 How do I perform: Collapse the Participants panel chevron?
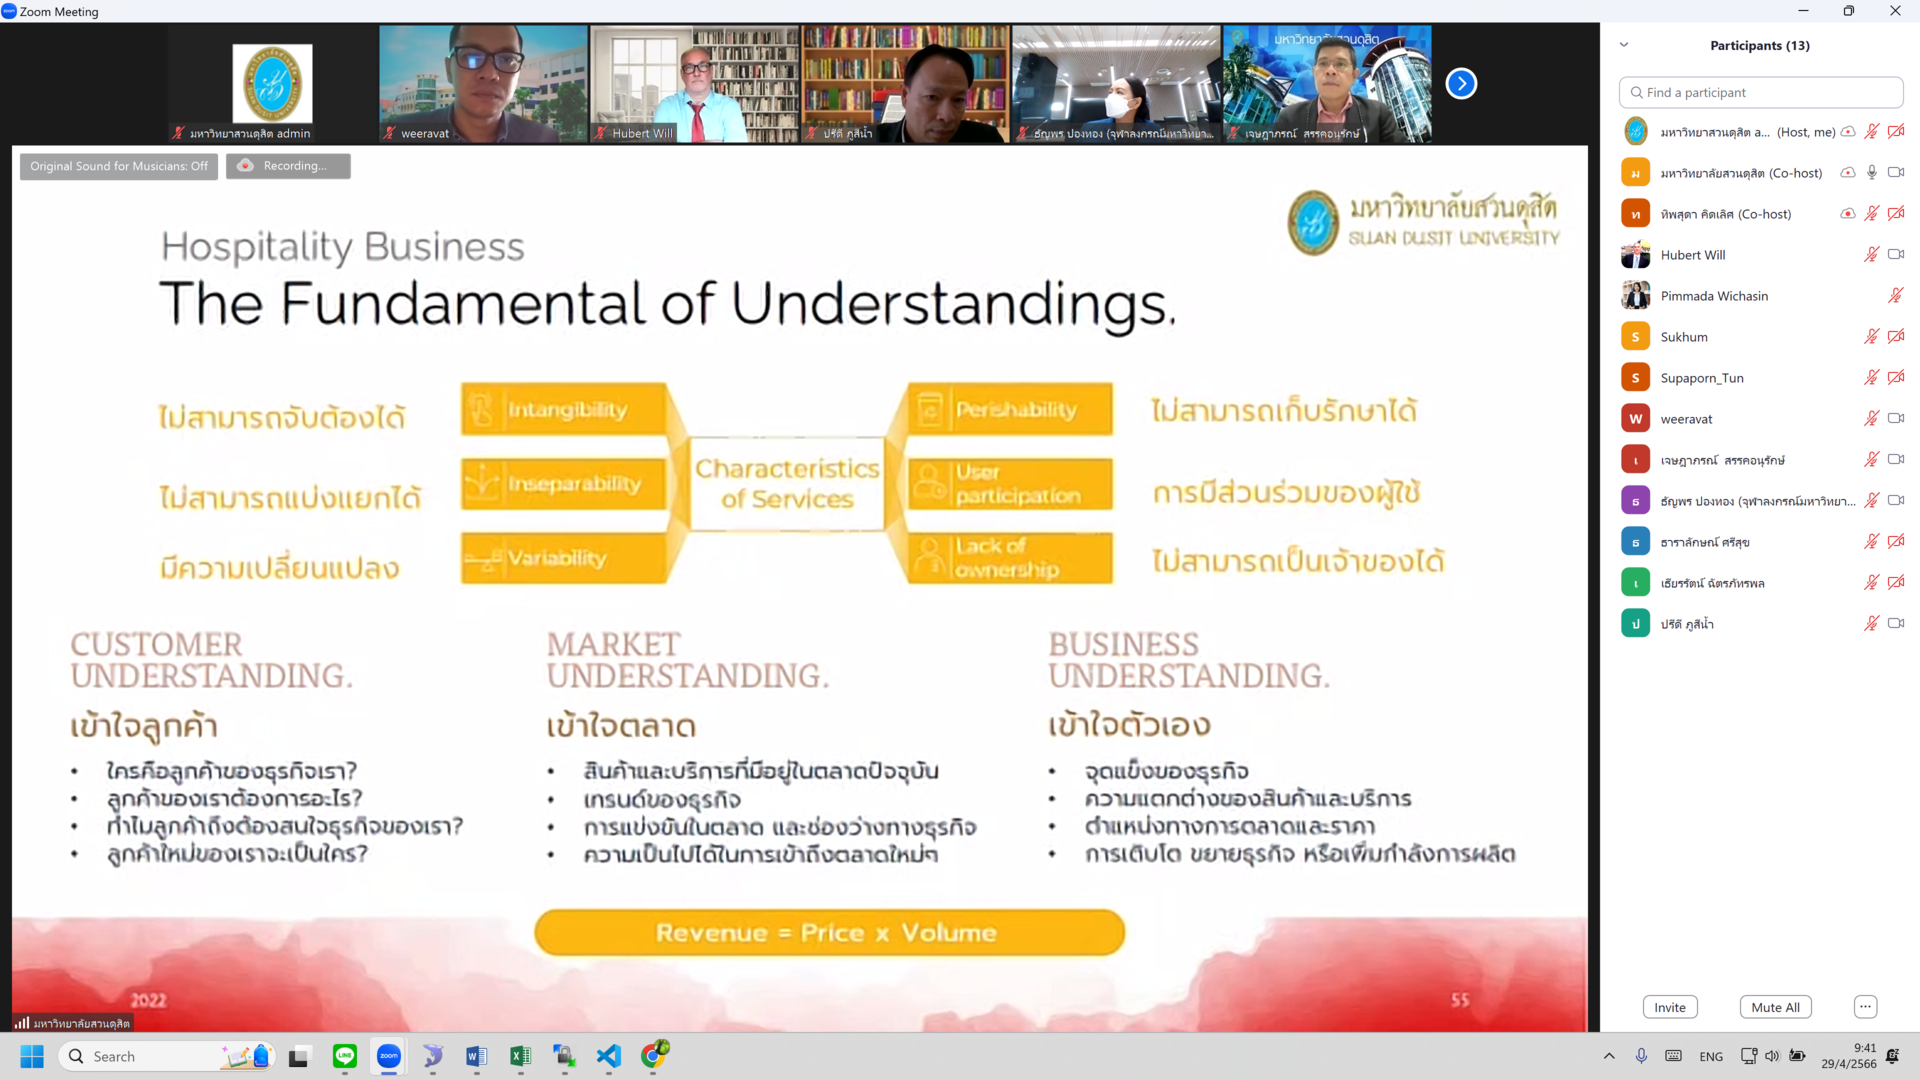tap(1624, 45)
